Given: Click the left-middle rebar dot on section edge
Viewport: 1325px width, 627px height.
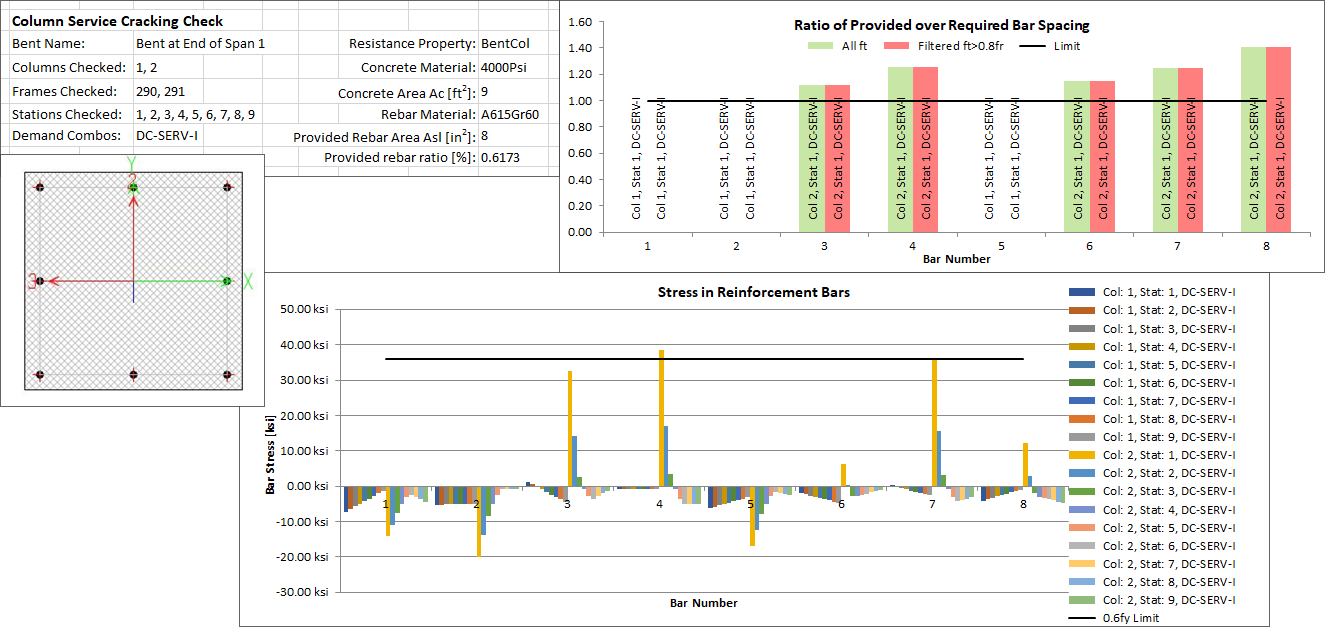Looking at the screenshot, I should click(40, 281).
